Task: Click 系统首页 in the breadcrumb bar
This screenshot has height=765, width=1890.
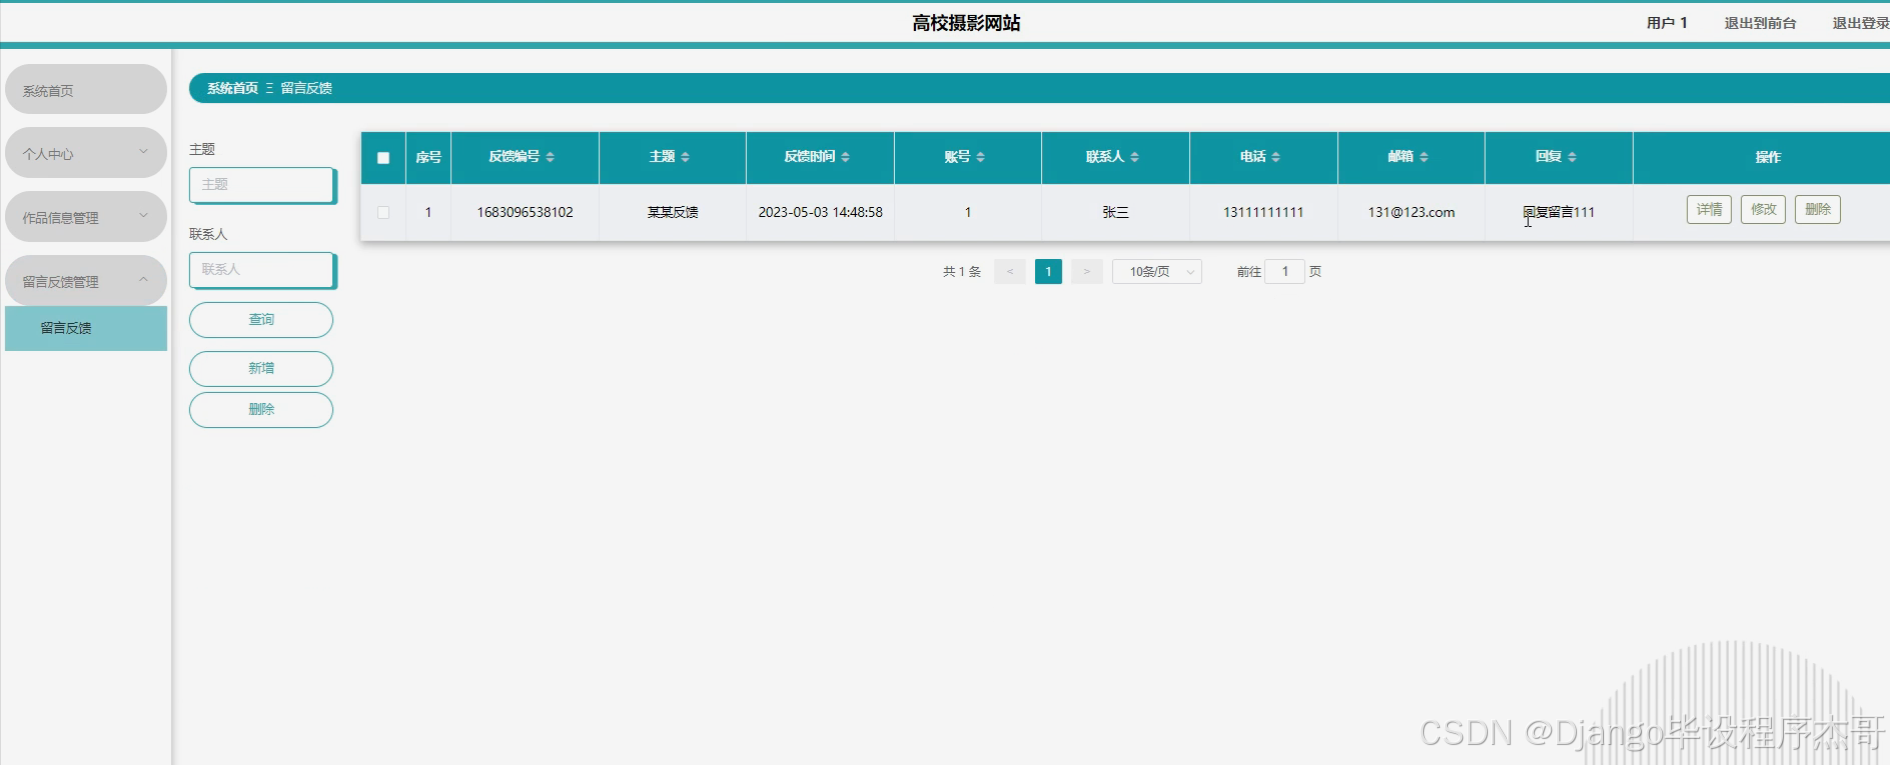Action: click(232, 88)
